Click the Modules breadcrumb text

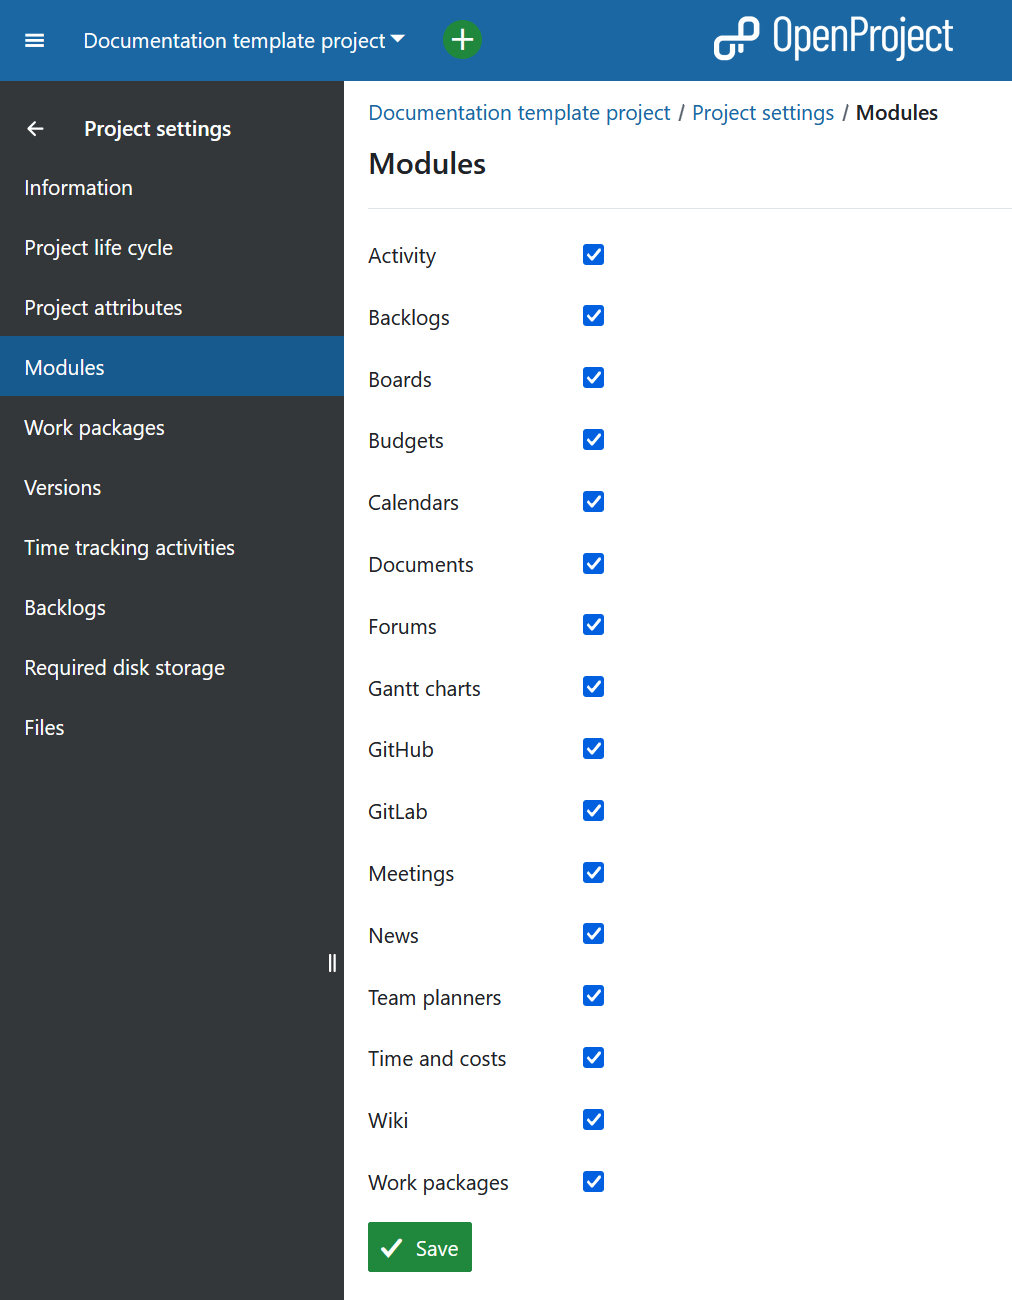pyautogui.click(x=897, y=113)
